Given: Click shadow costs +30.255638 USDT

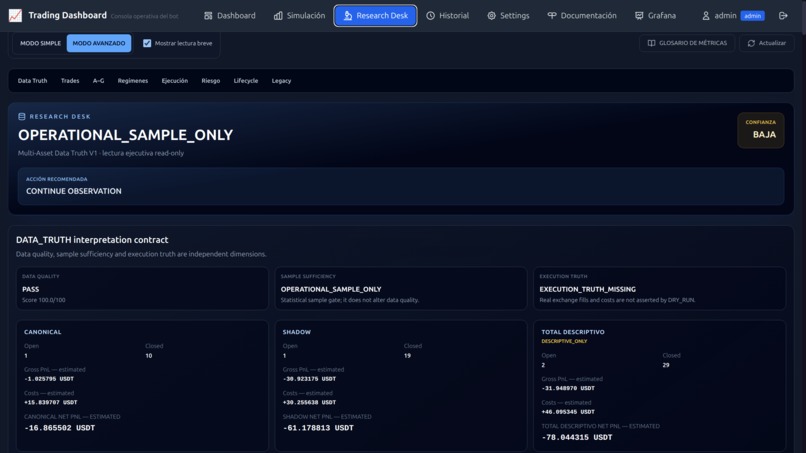Looking at the screenshot, I should tap(309, 403).
